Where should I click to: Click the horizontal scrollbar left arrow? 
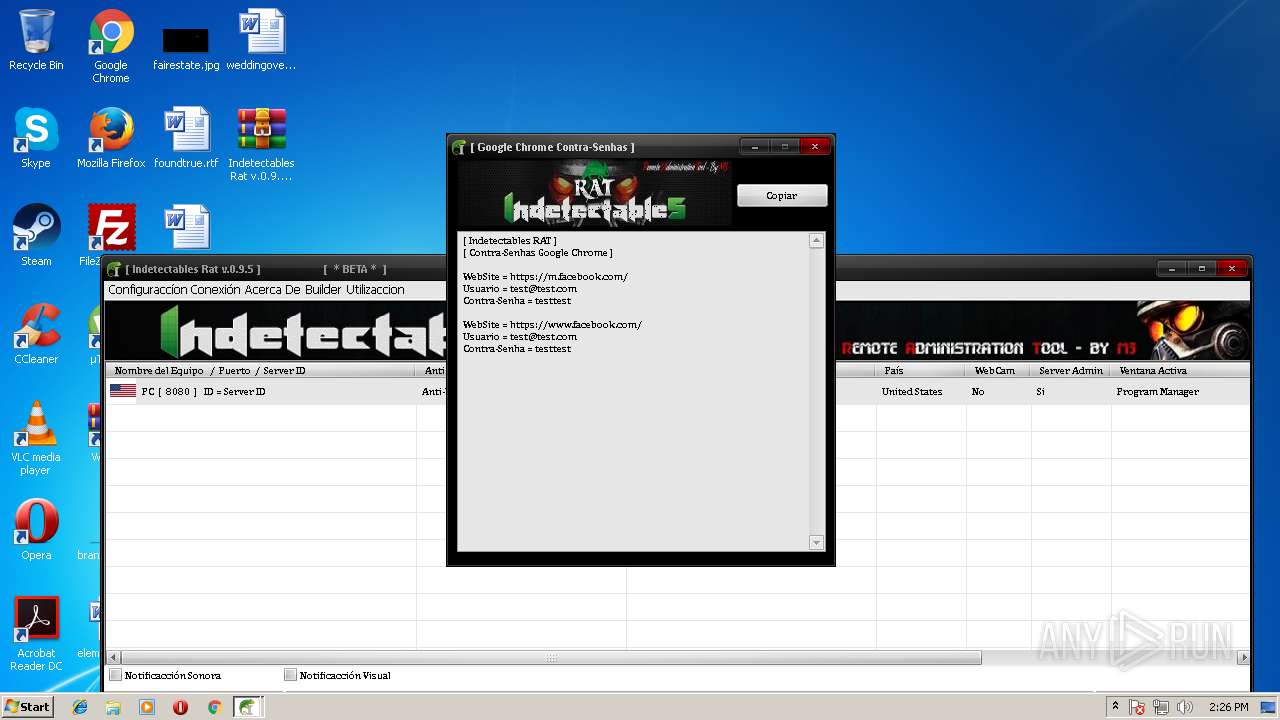(x=112, y=658)
